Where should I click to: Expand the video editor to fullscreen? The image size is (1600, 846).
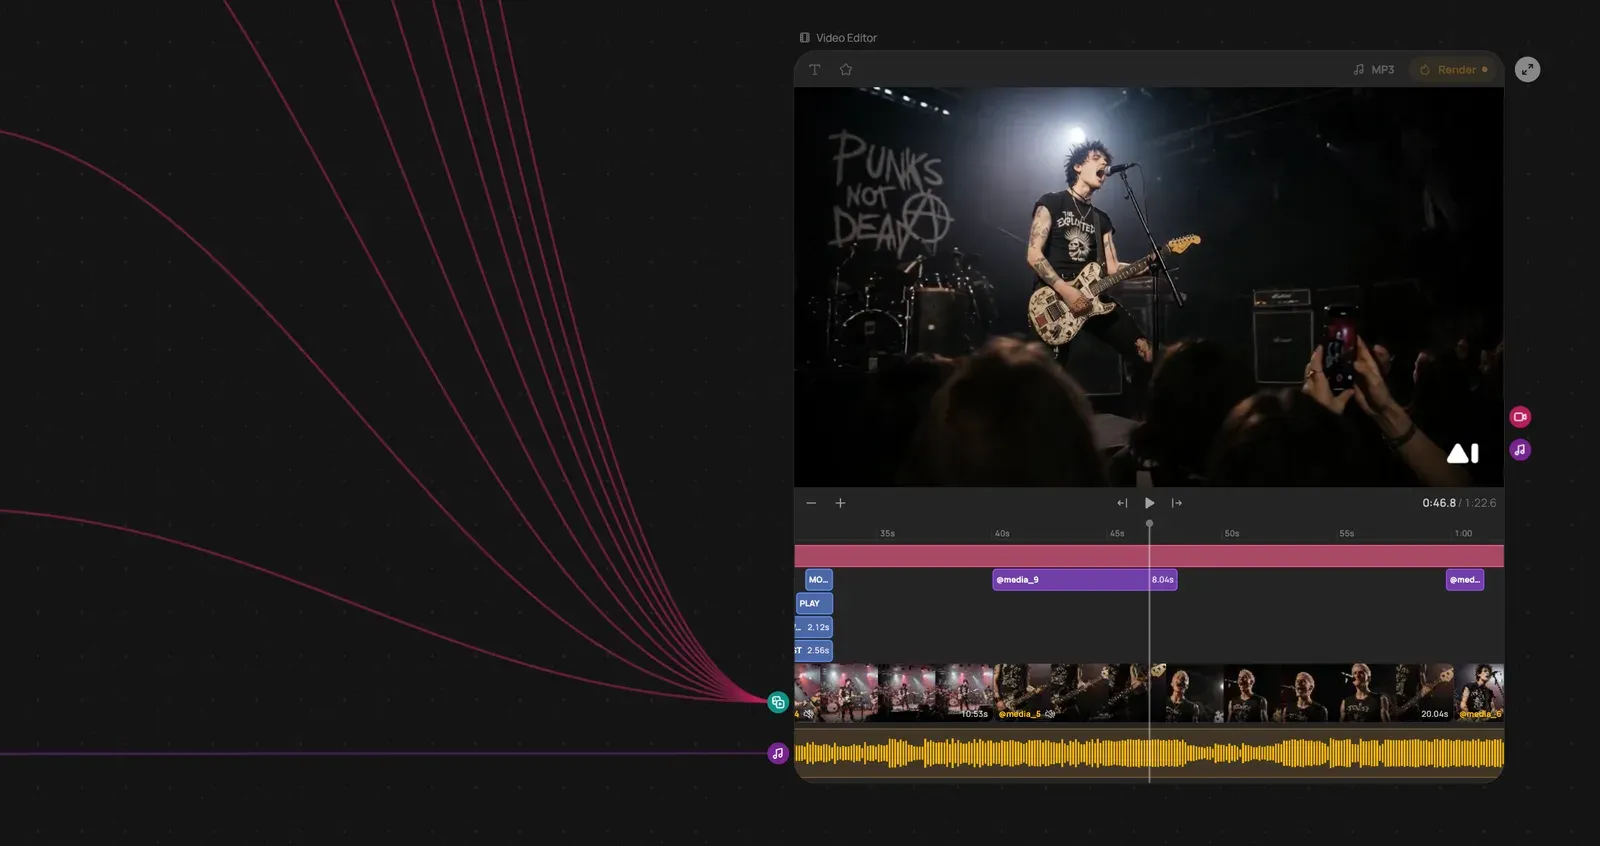pyautogui.click(x=1527, y=70)
